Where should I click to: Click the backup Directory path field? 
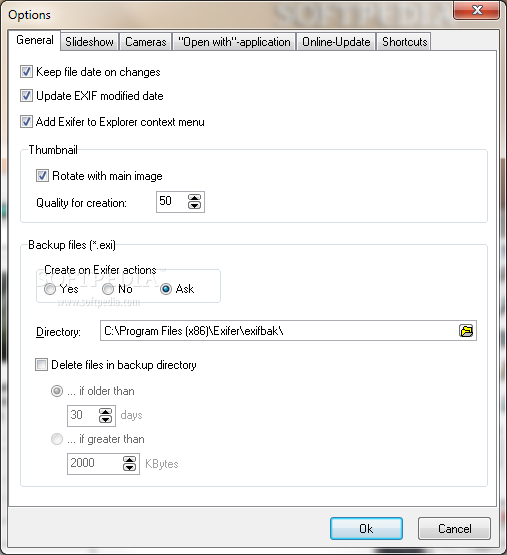280,331
